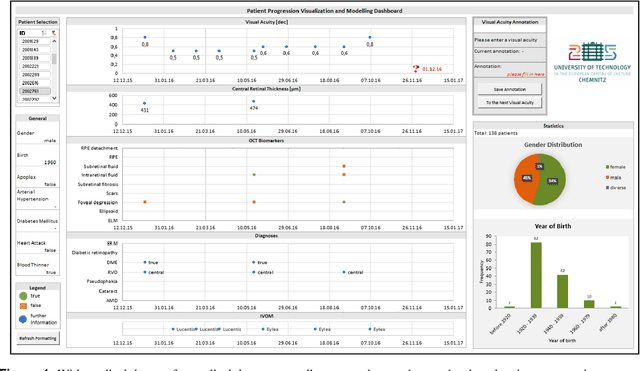
Task: Click the Diagnoses chart title
Action: tap(267, 236)
